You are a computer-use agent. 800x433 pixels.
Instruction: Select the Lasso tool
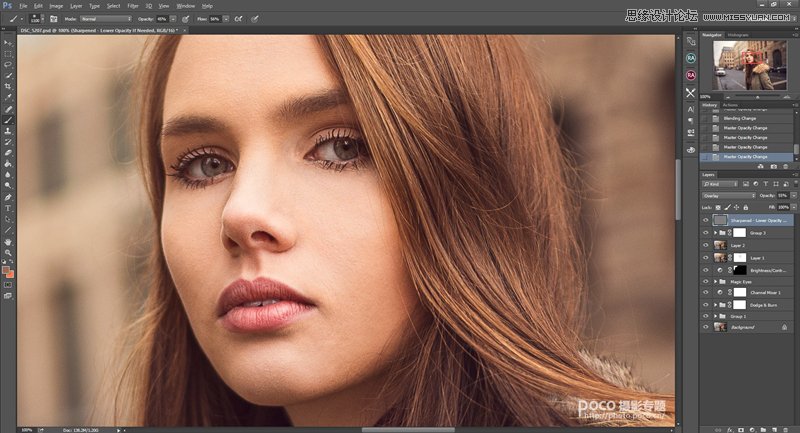(x=9, y=64)
